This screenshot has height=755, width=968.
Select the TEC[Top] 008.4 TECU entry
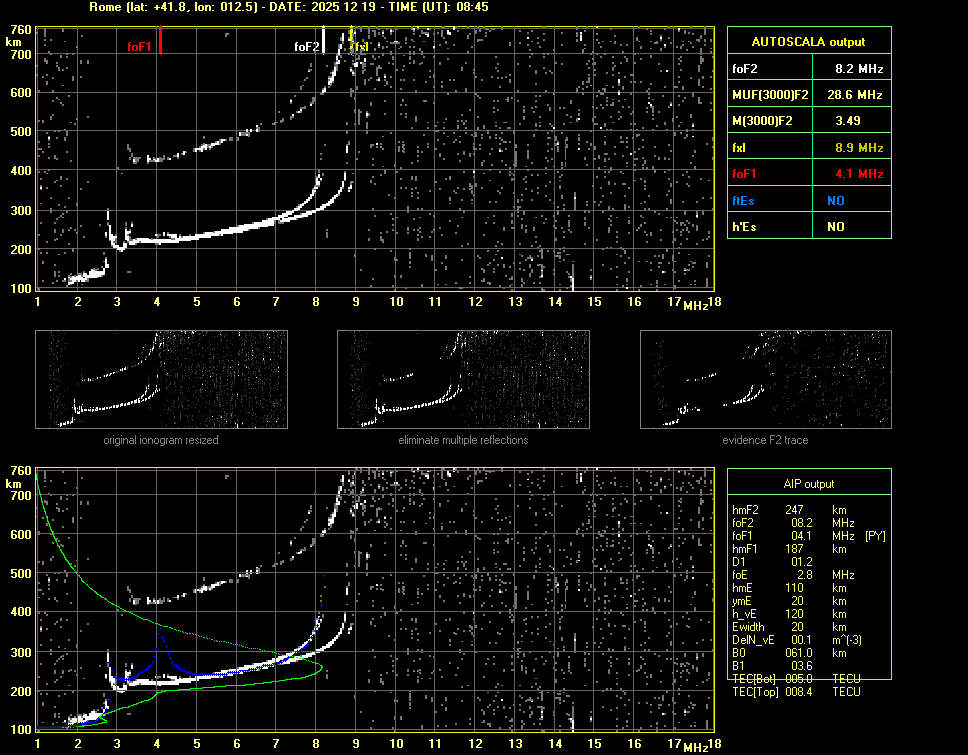coord(795,692)
